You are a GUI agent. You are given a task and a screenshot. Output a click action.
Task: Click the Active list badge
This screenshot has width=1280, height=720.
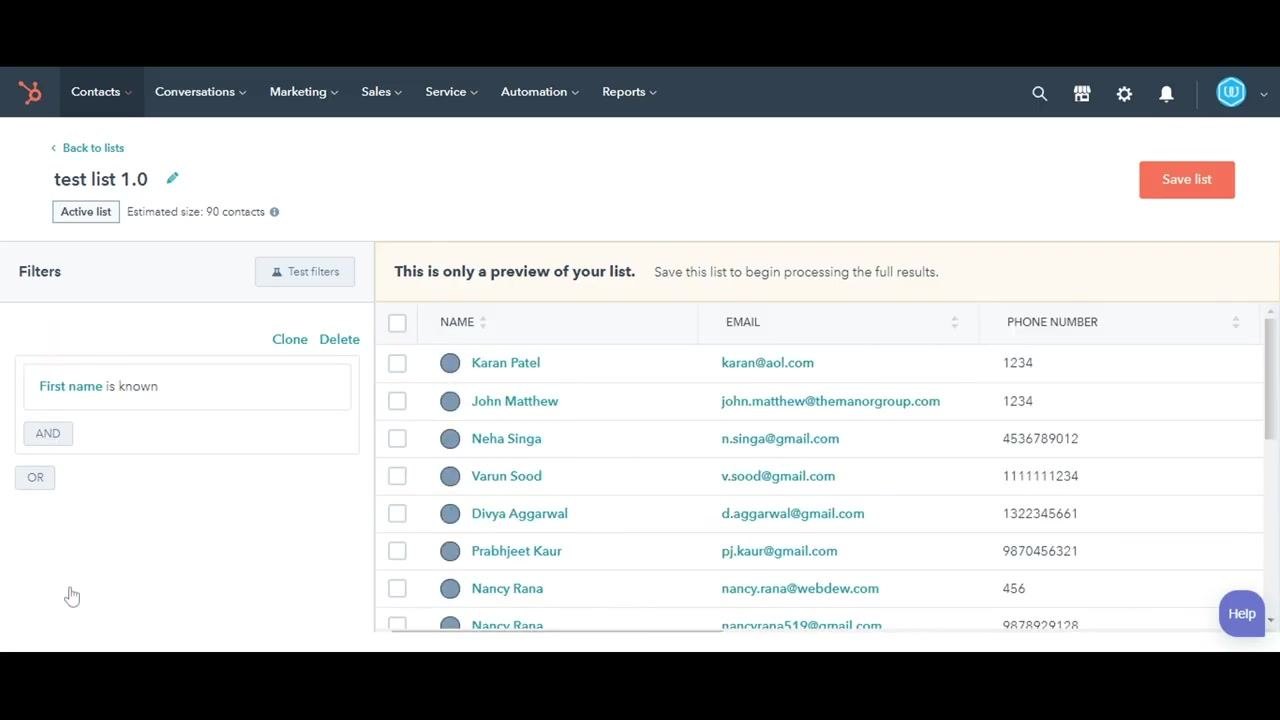point(86,212)
